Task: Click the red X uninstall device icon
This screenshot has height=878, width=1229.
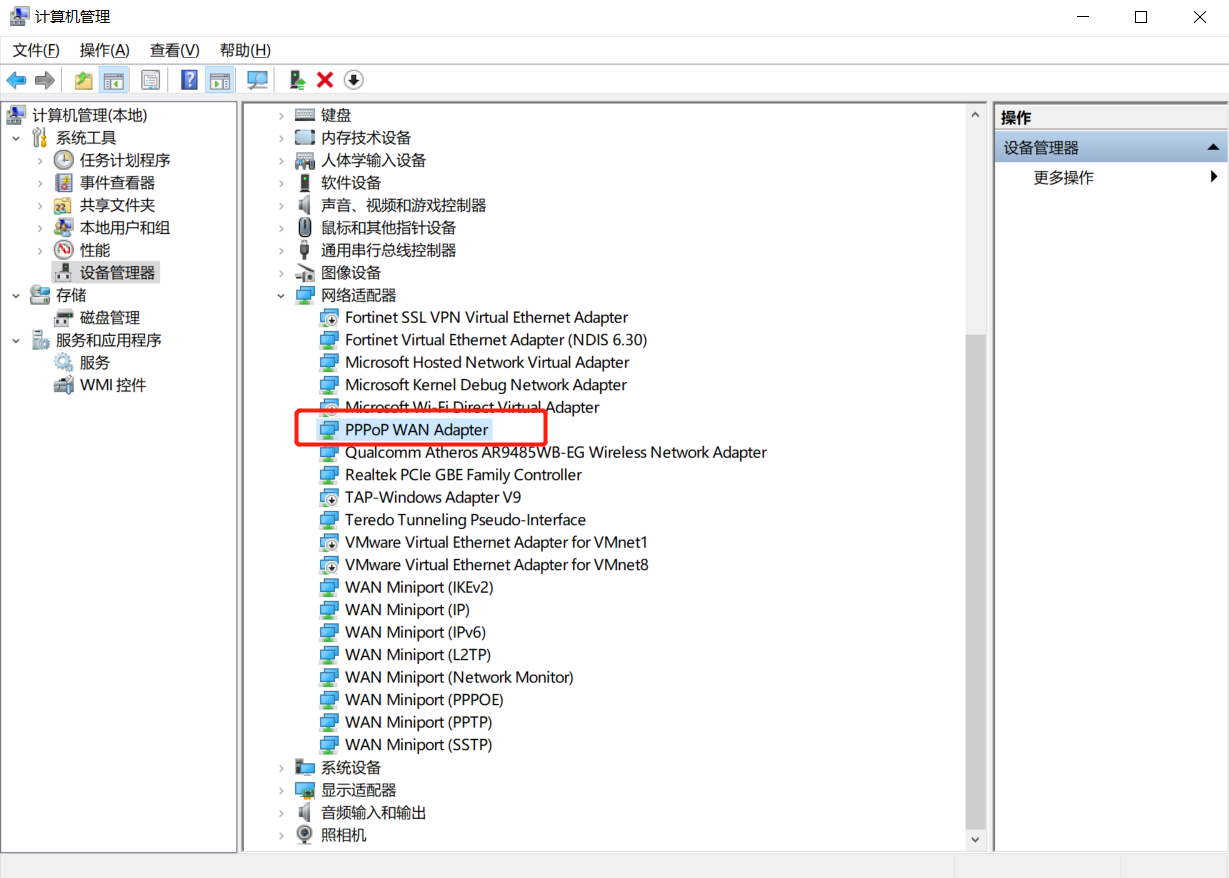Action: [x=325, y=80]
